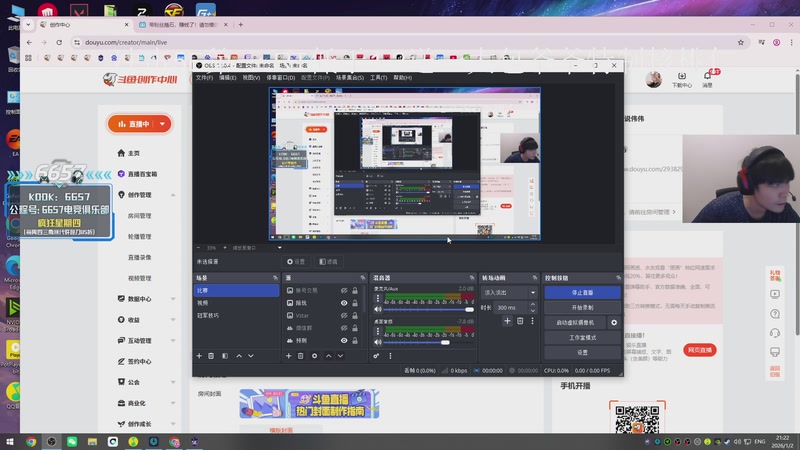Open File Explorer from the taskbar
The width and height of the screenshot is (800, 450).
point(92,442)
